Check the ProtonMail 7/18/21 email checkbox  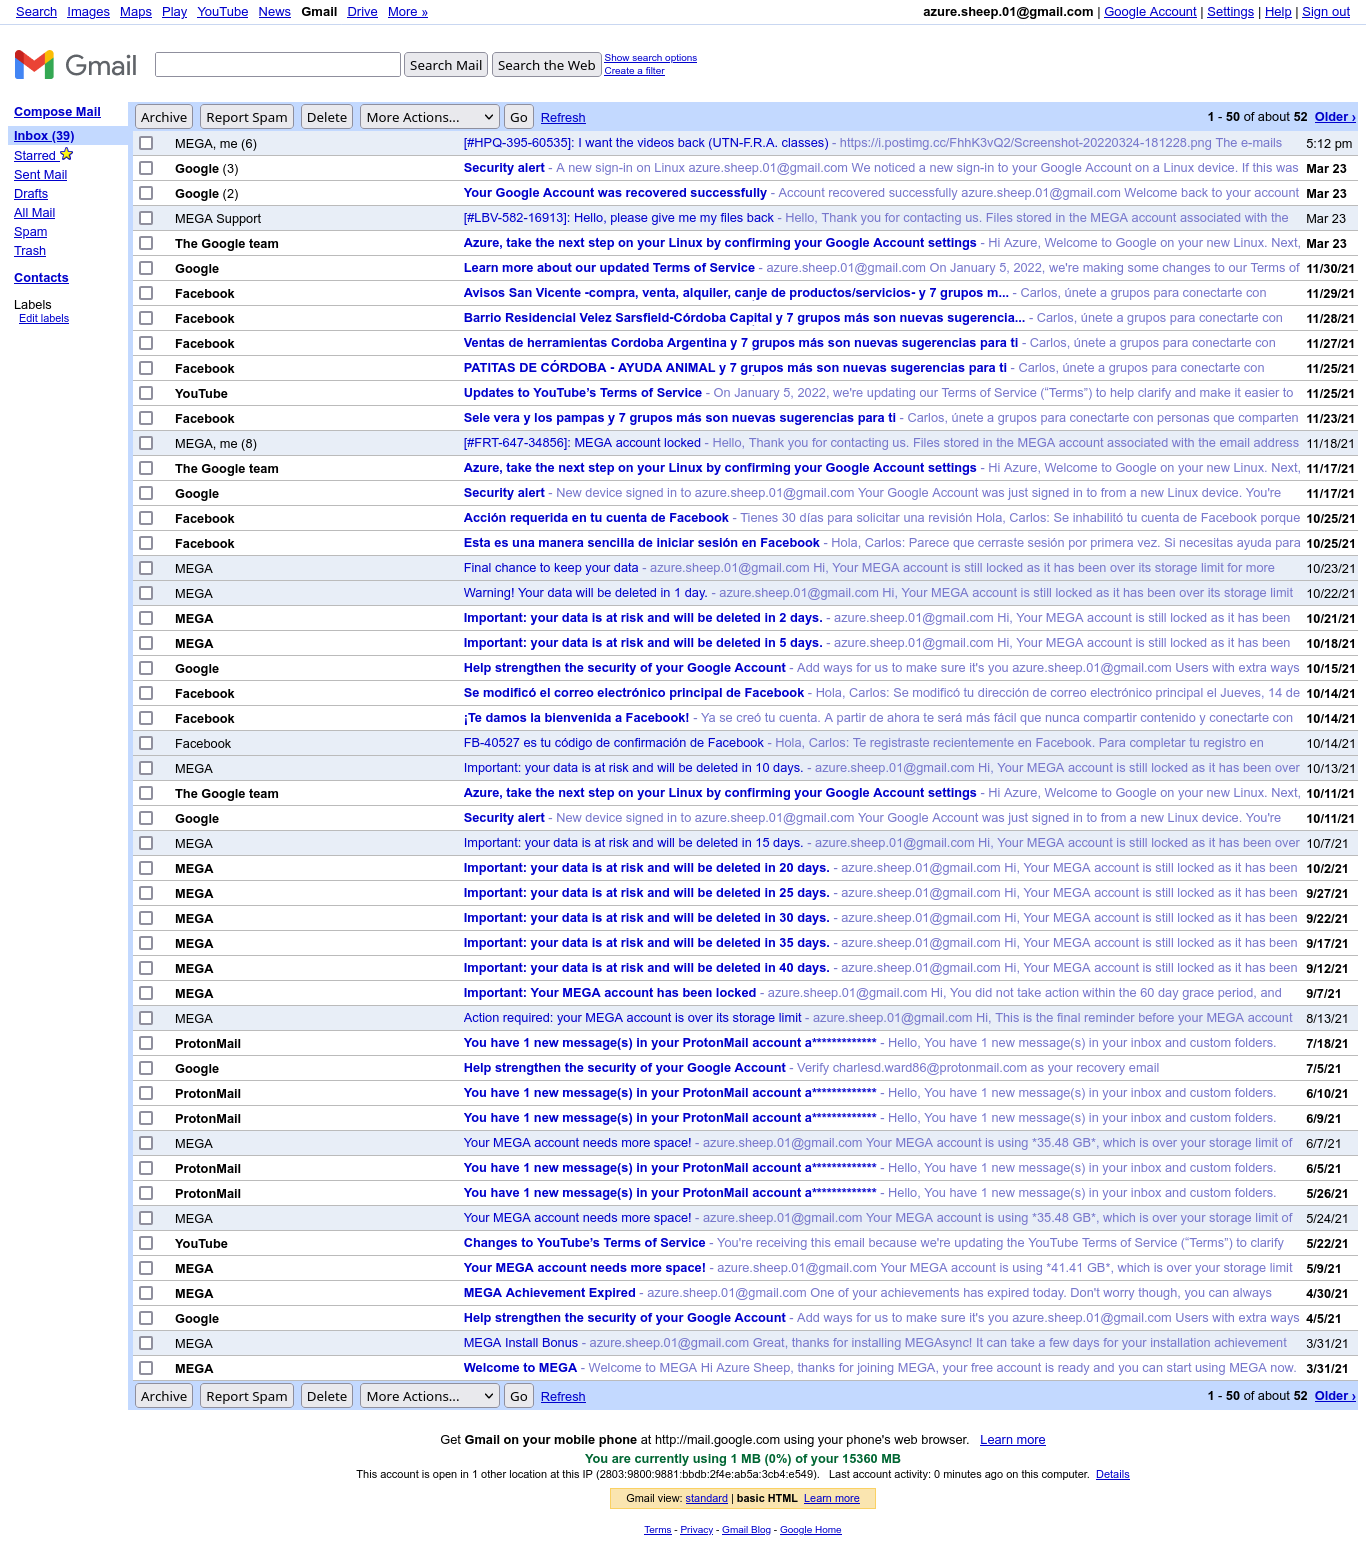tap(146, 1043)
